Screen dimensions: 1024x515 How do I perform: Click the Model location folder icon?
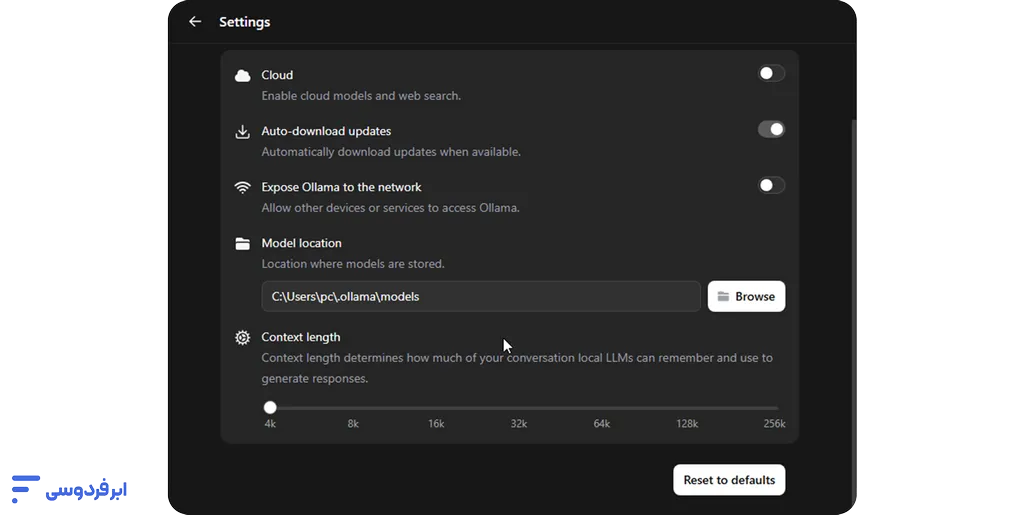click(242, 244)
